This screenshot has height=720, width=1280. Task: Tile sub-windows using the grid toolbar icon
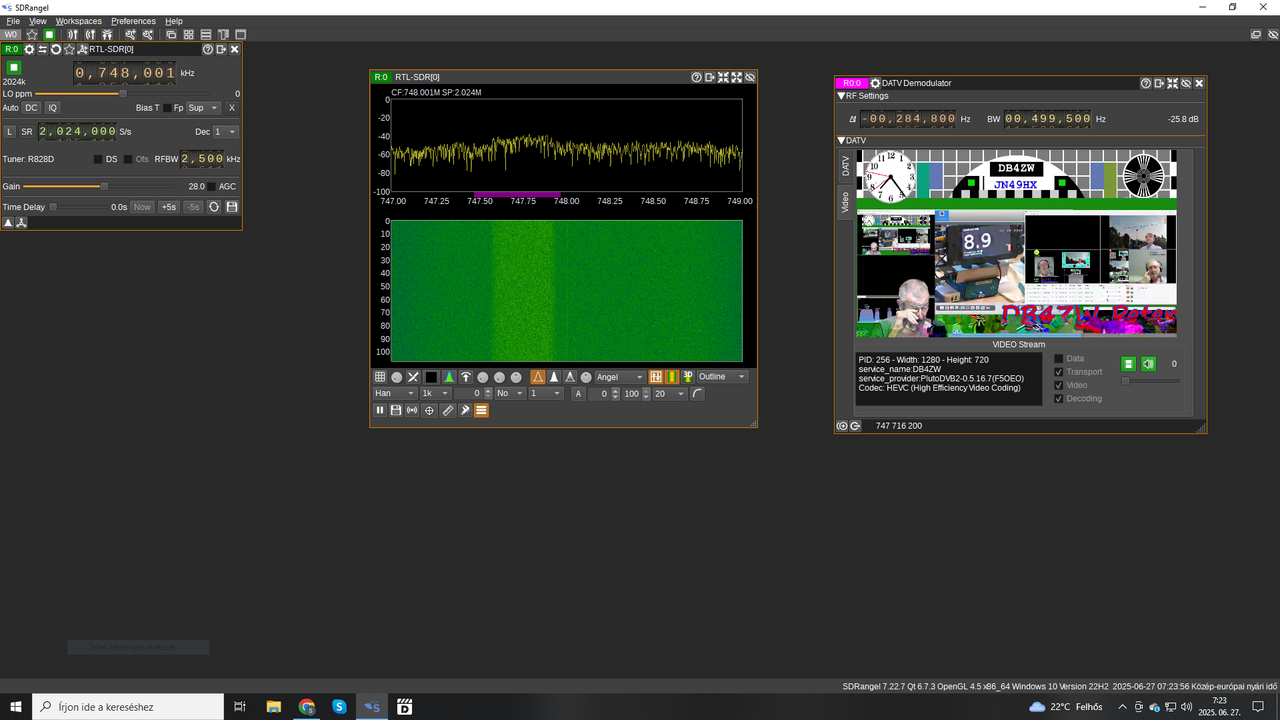tap(188, 34)
